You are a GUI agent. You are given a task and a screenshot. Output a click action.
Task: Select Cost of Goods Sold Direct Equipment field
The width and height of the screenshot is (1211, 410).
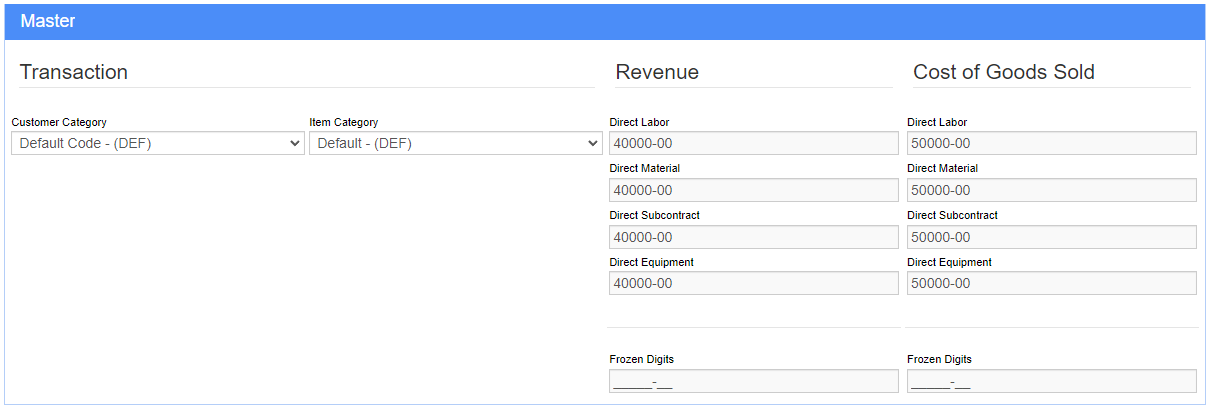coord(1052,283)
